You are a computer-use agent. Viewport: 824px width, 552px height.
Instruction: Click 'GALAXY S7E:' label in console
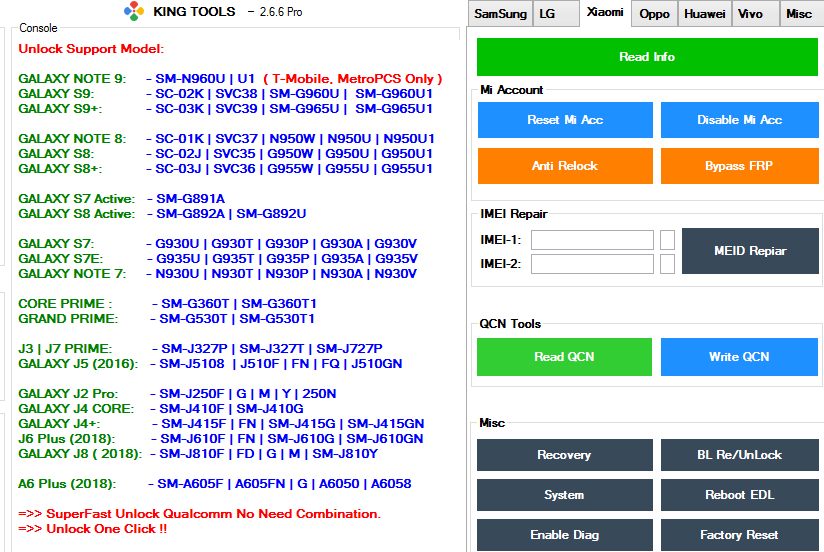[x=61, y=259]
